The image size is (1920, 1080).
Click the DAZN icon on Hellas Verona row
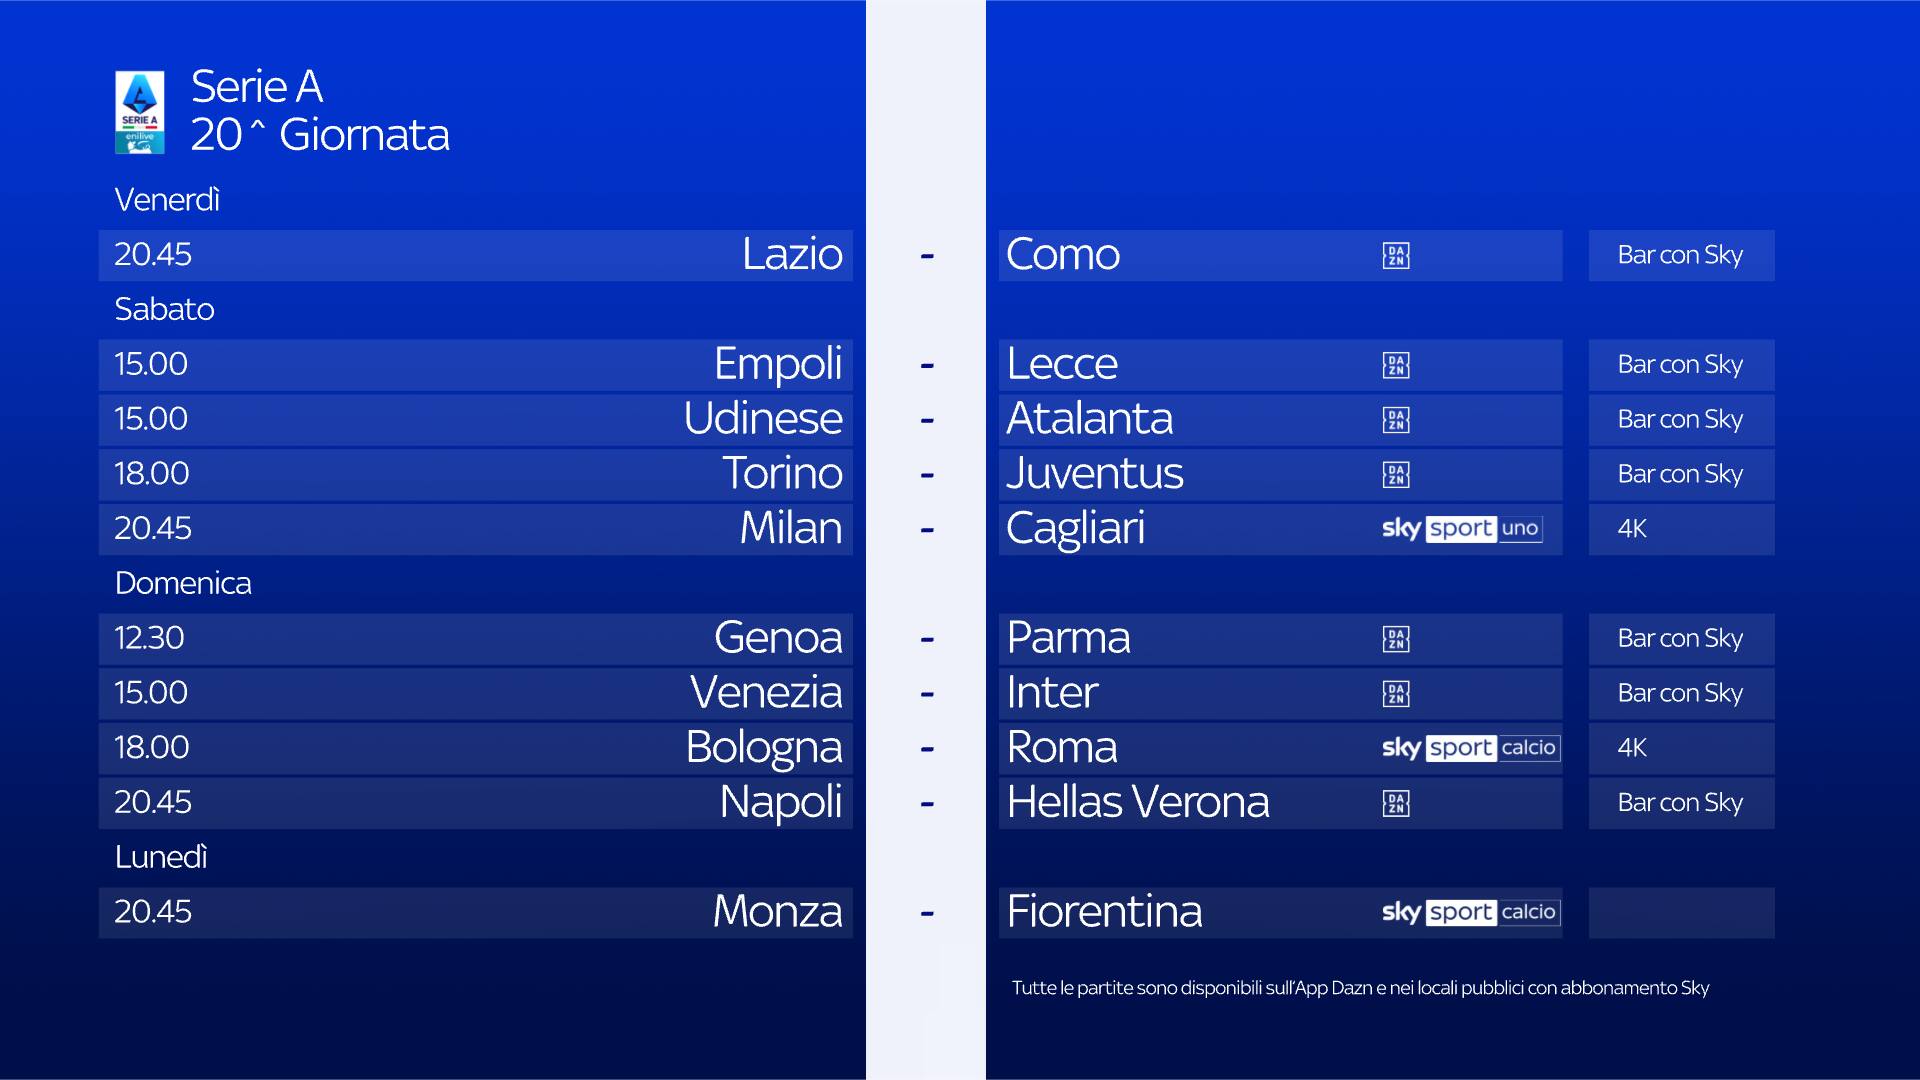(1396, 803)
